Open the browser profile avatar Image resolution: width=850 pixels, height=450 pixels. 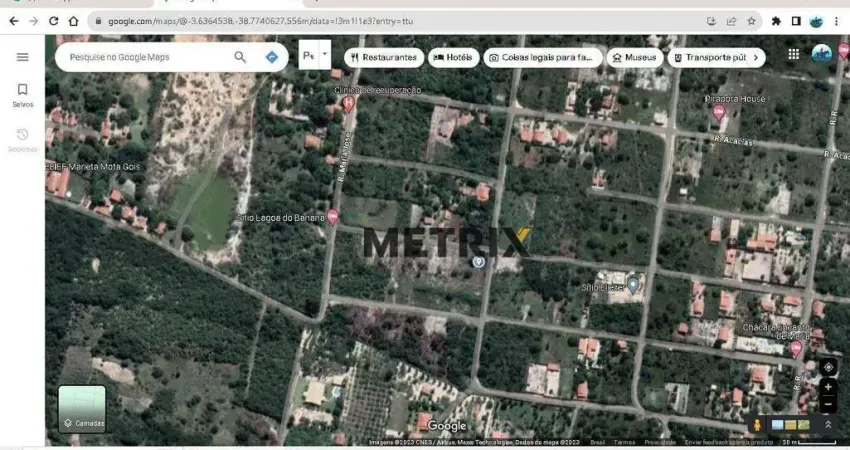pyautogui.click(x=816, y=21)
